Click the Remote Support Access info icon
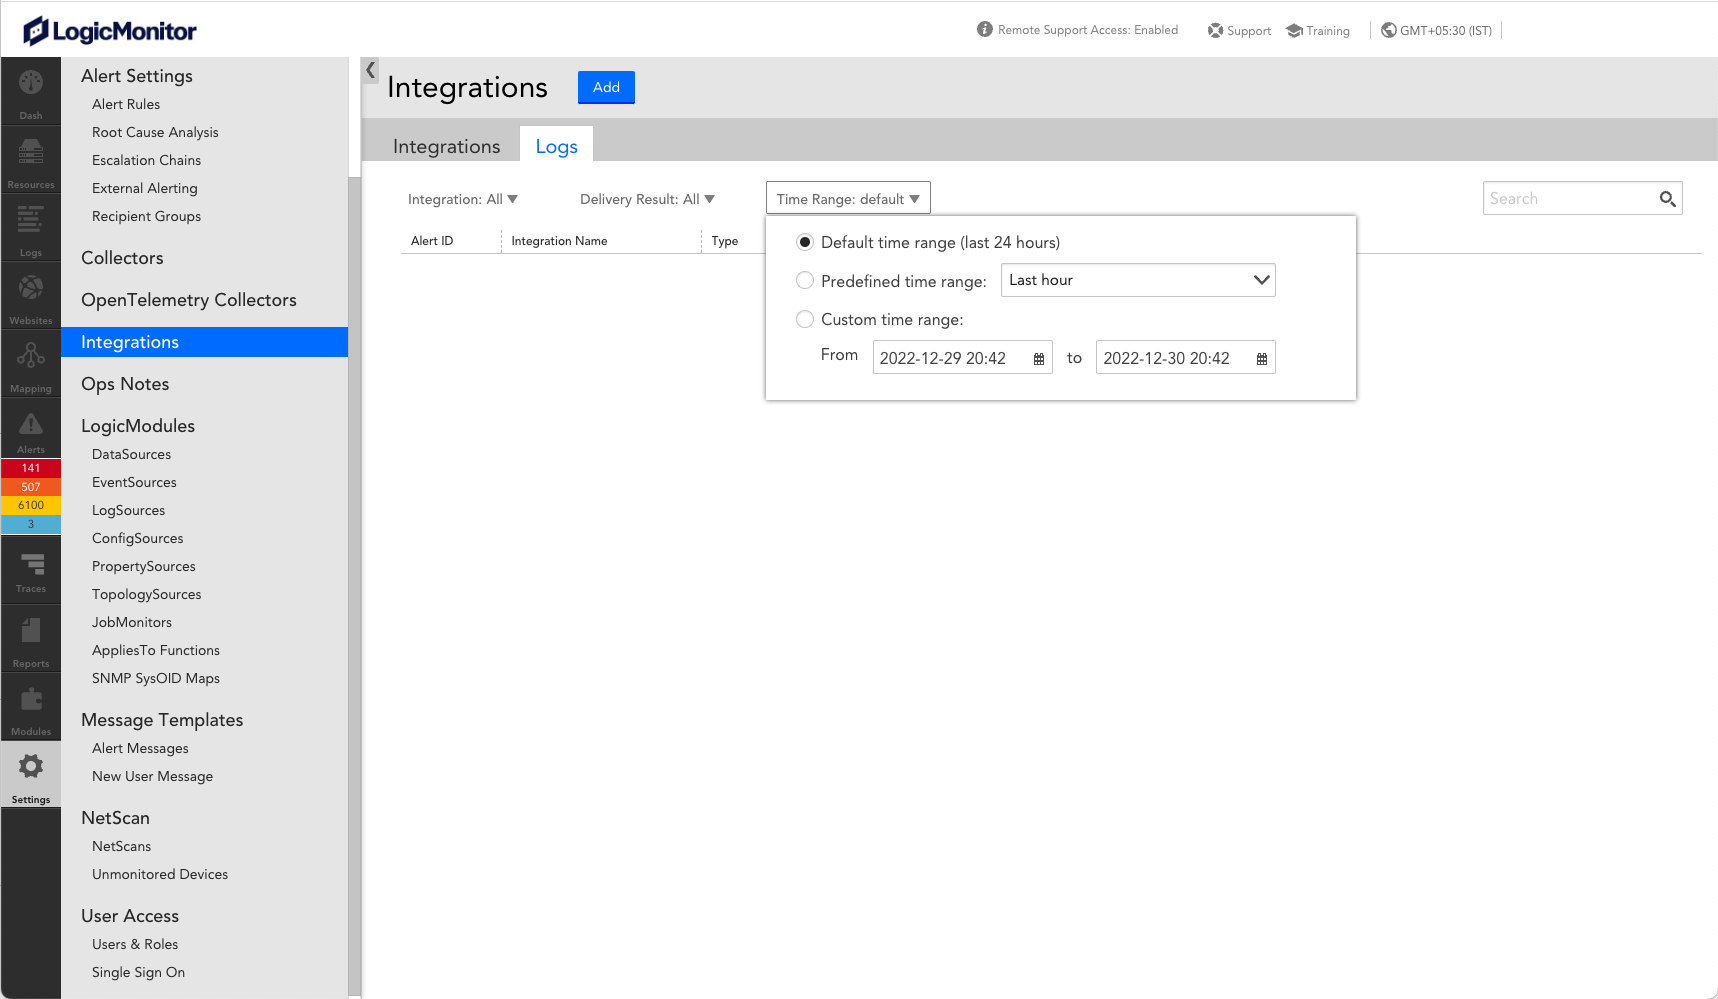This screenshot has height=999, width=1718. click(x=985, y=30)
